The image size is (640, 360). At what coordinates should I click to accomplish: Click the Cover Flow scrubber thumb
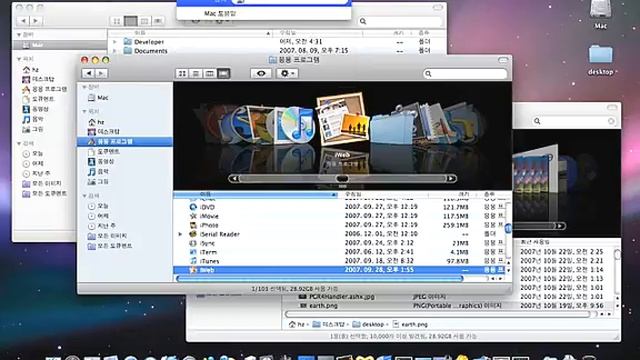coord(342,179)
